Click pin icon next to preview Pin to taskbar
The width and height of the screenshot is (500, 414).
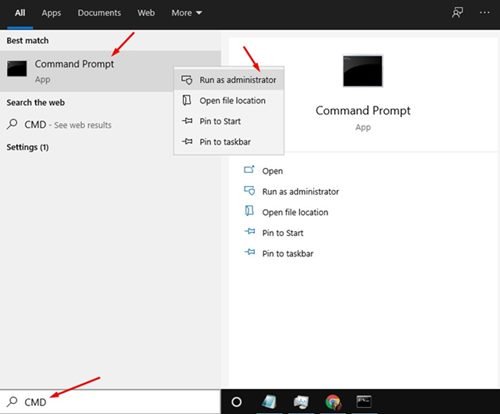[250, 252]
